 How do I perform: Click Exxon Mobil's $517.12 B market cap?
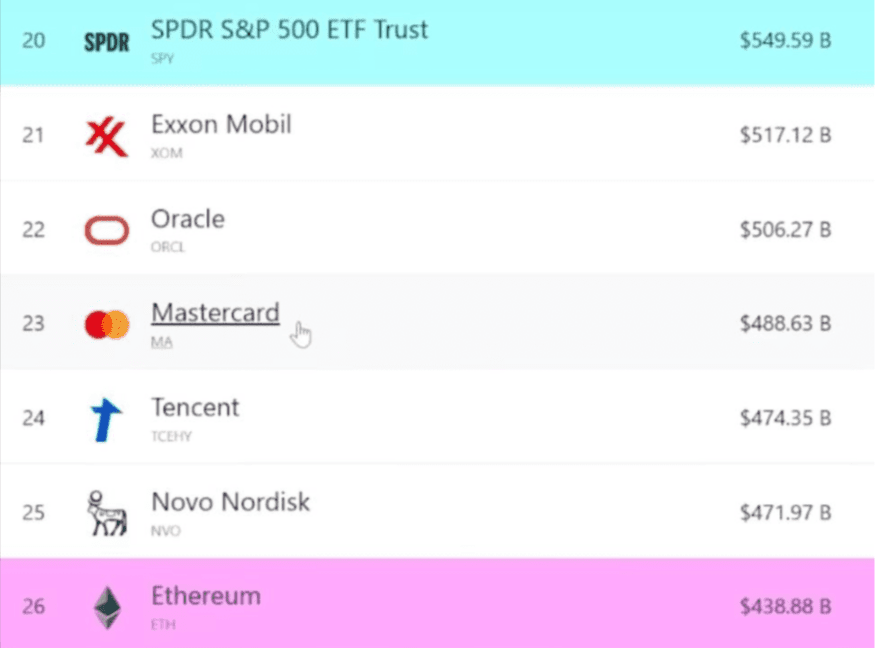[x=785, y=135]
